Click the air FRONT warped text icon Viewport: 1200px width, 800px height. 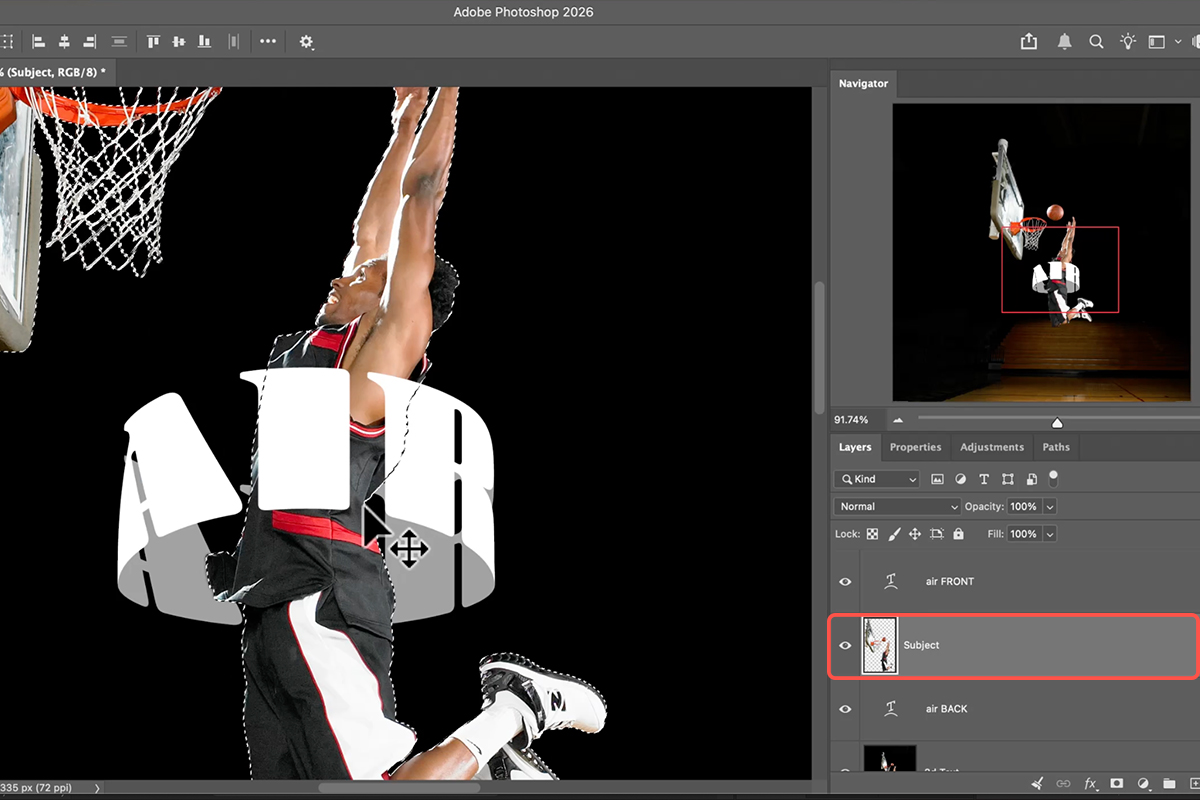coord(892,581)
